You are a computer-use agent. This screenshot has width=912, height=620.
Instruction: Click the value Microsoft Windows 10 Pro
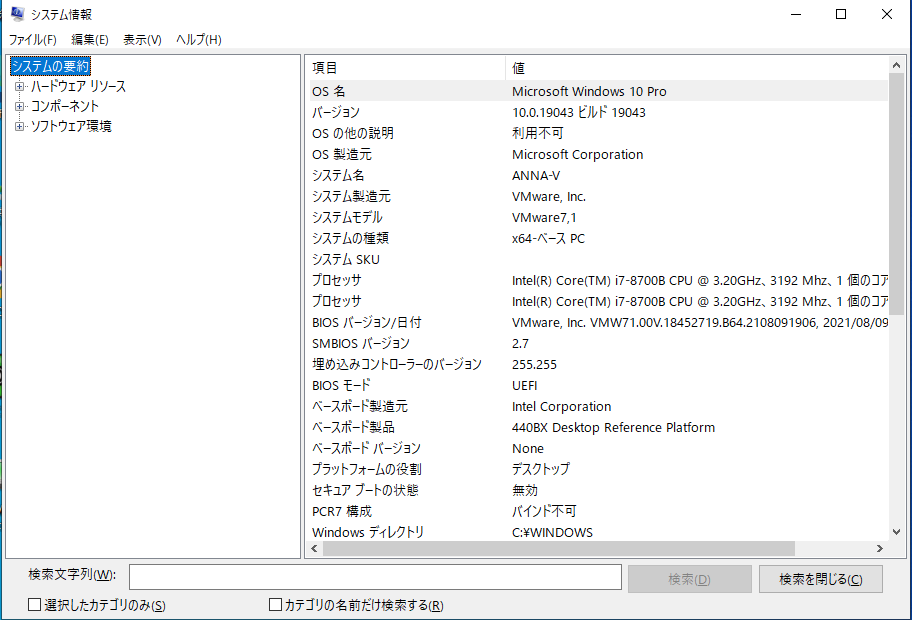[589, 91]
